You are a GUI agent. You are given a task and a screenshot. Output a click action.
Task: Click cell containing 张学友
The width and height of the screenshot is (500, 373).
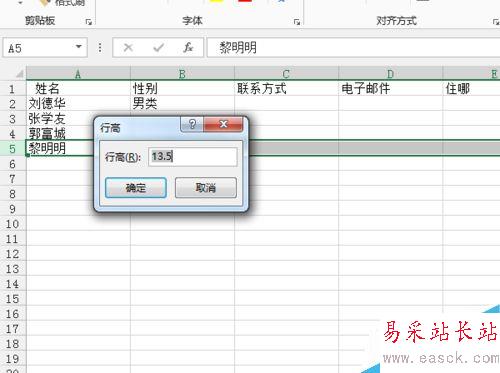pos(60,119)
